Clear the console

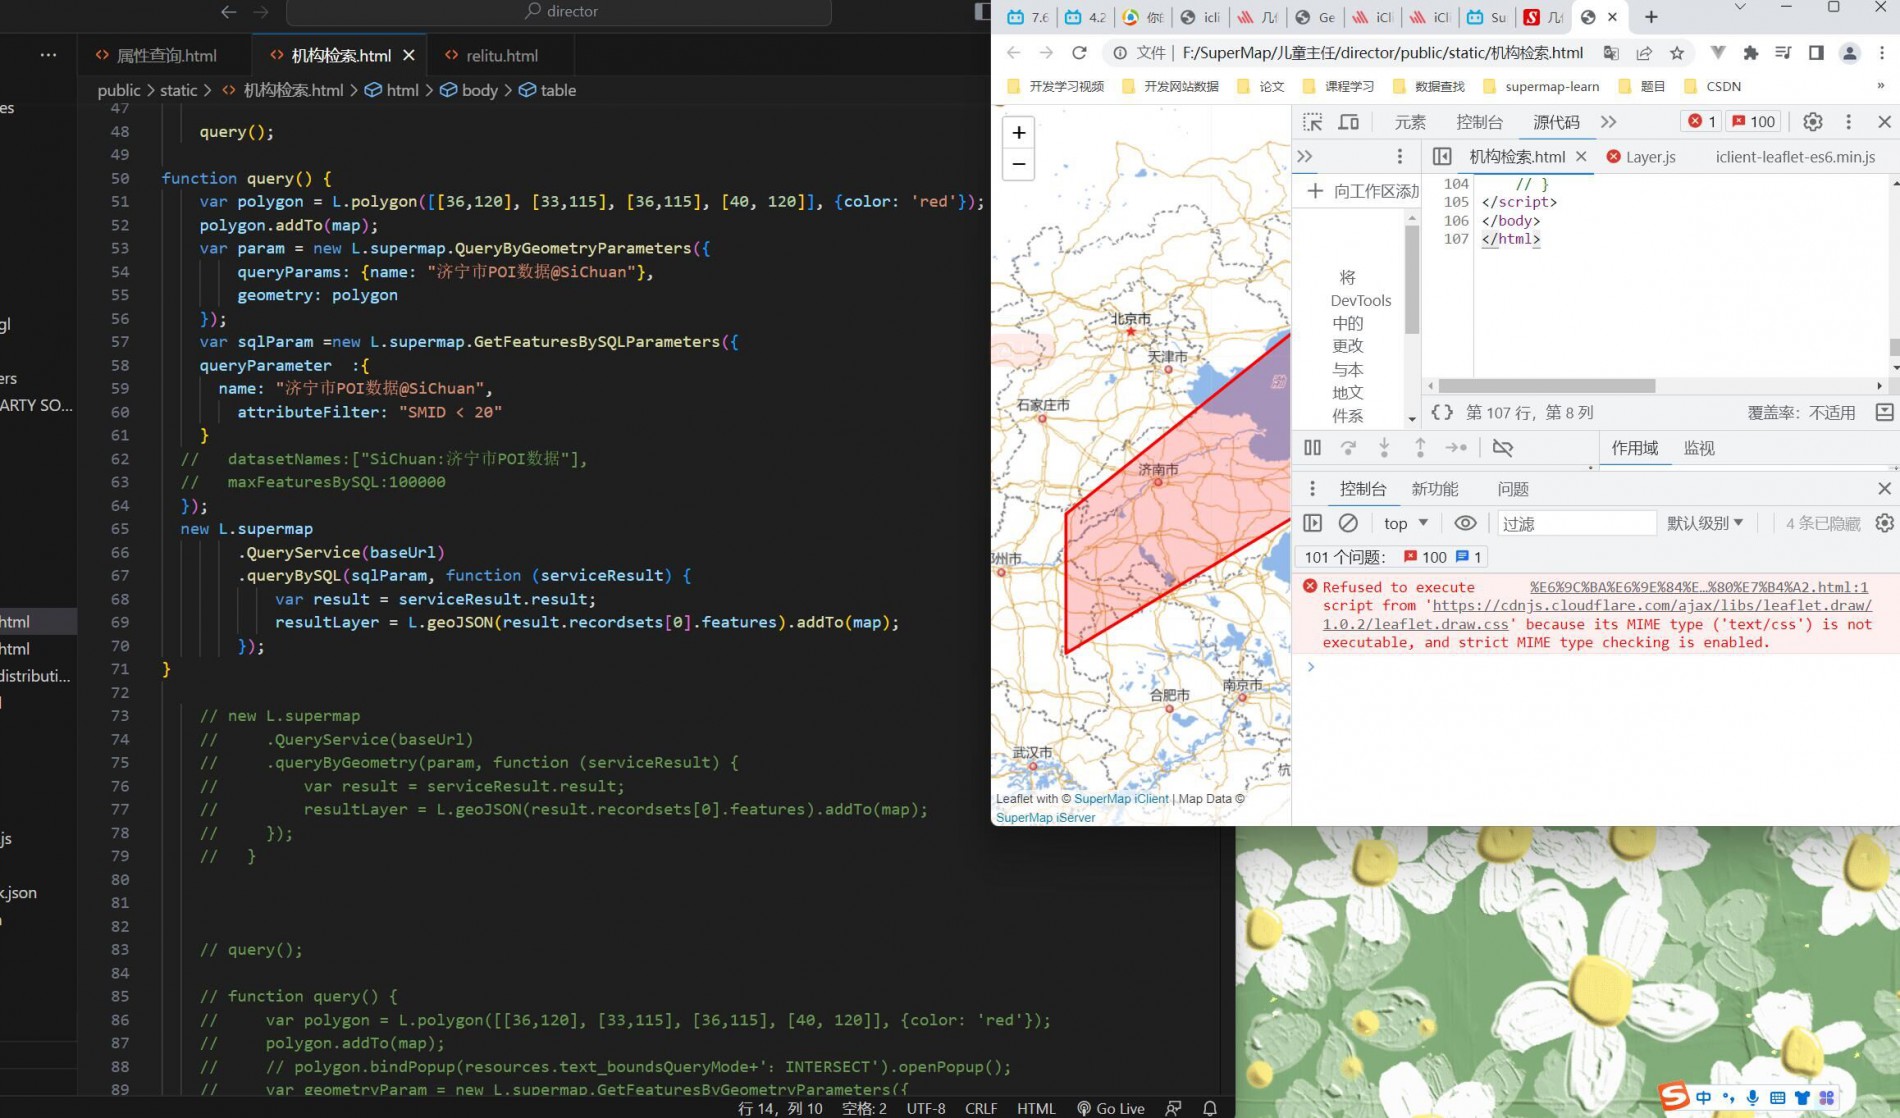(1348, 523)
